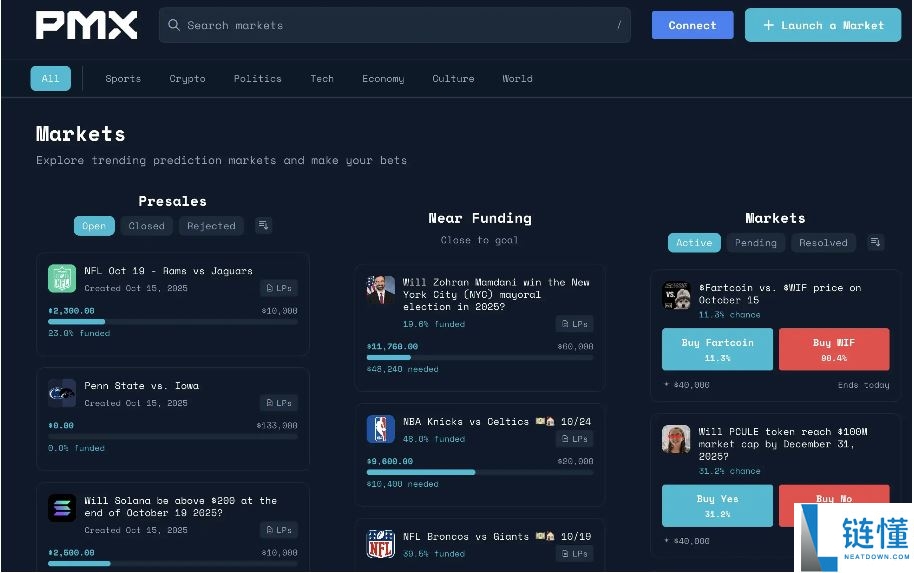Screen dimensions: 914x573
Task: Click LPs badge on Rams vs Jaguars
Action: [279, 288]
